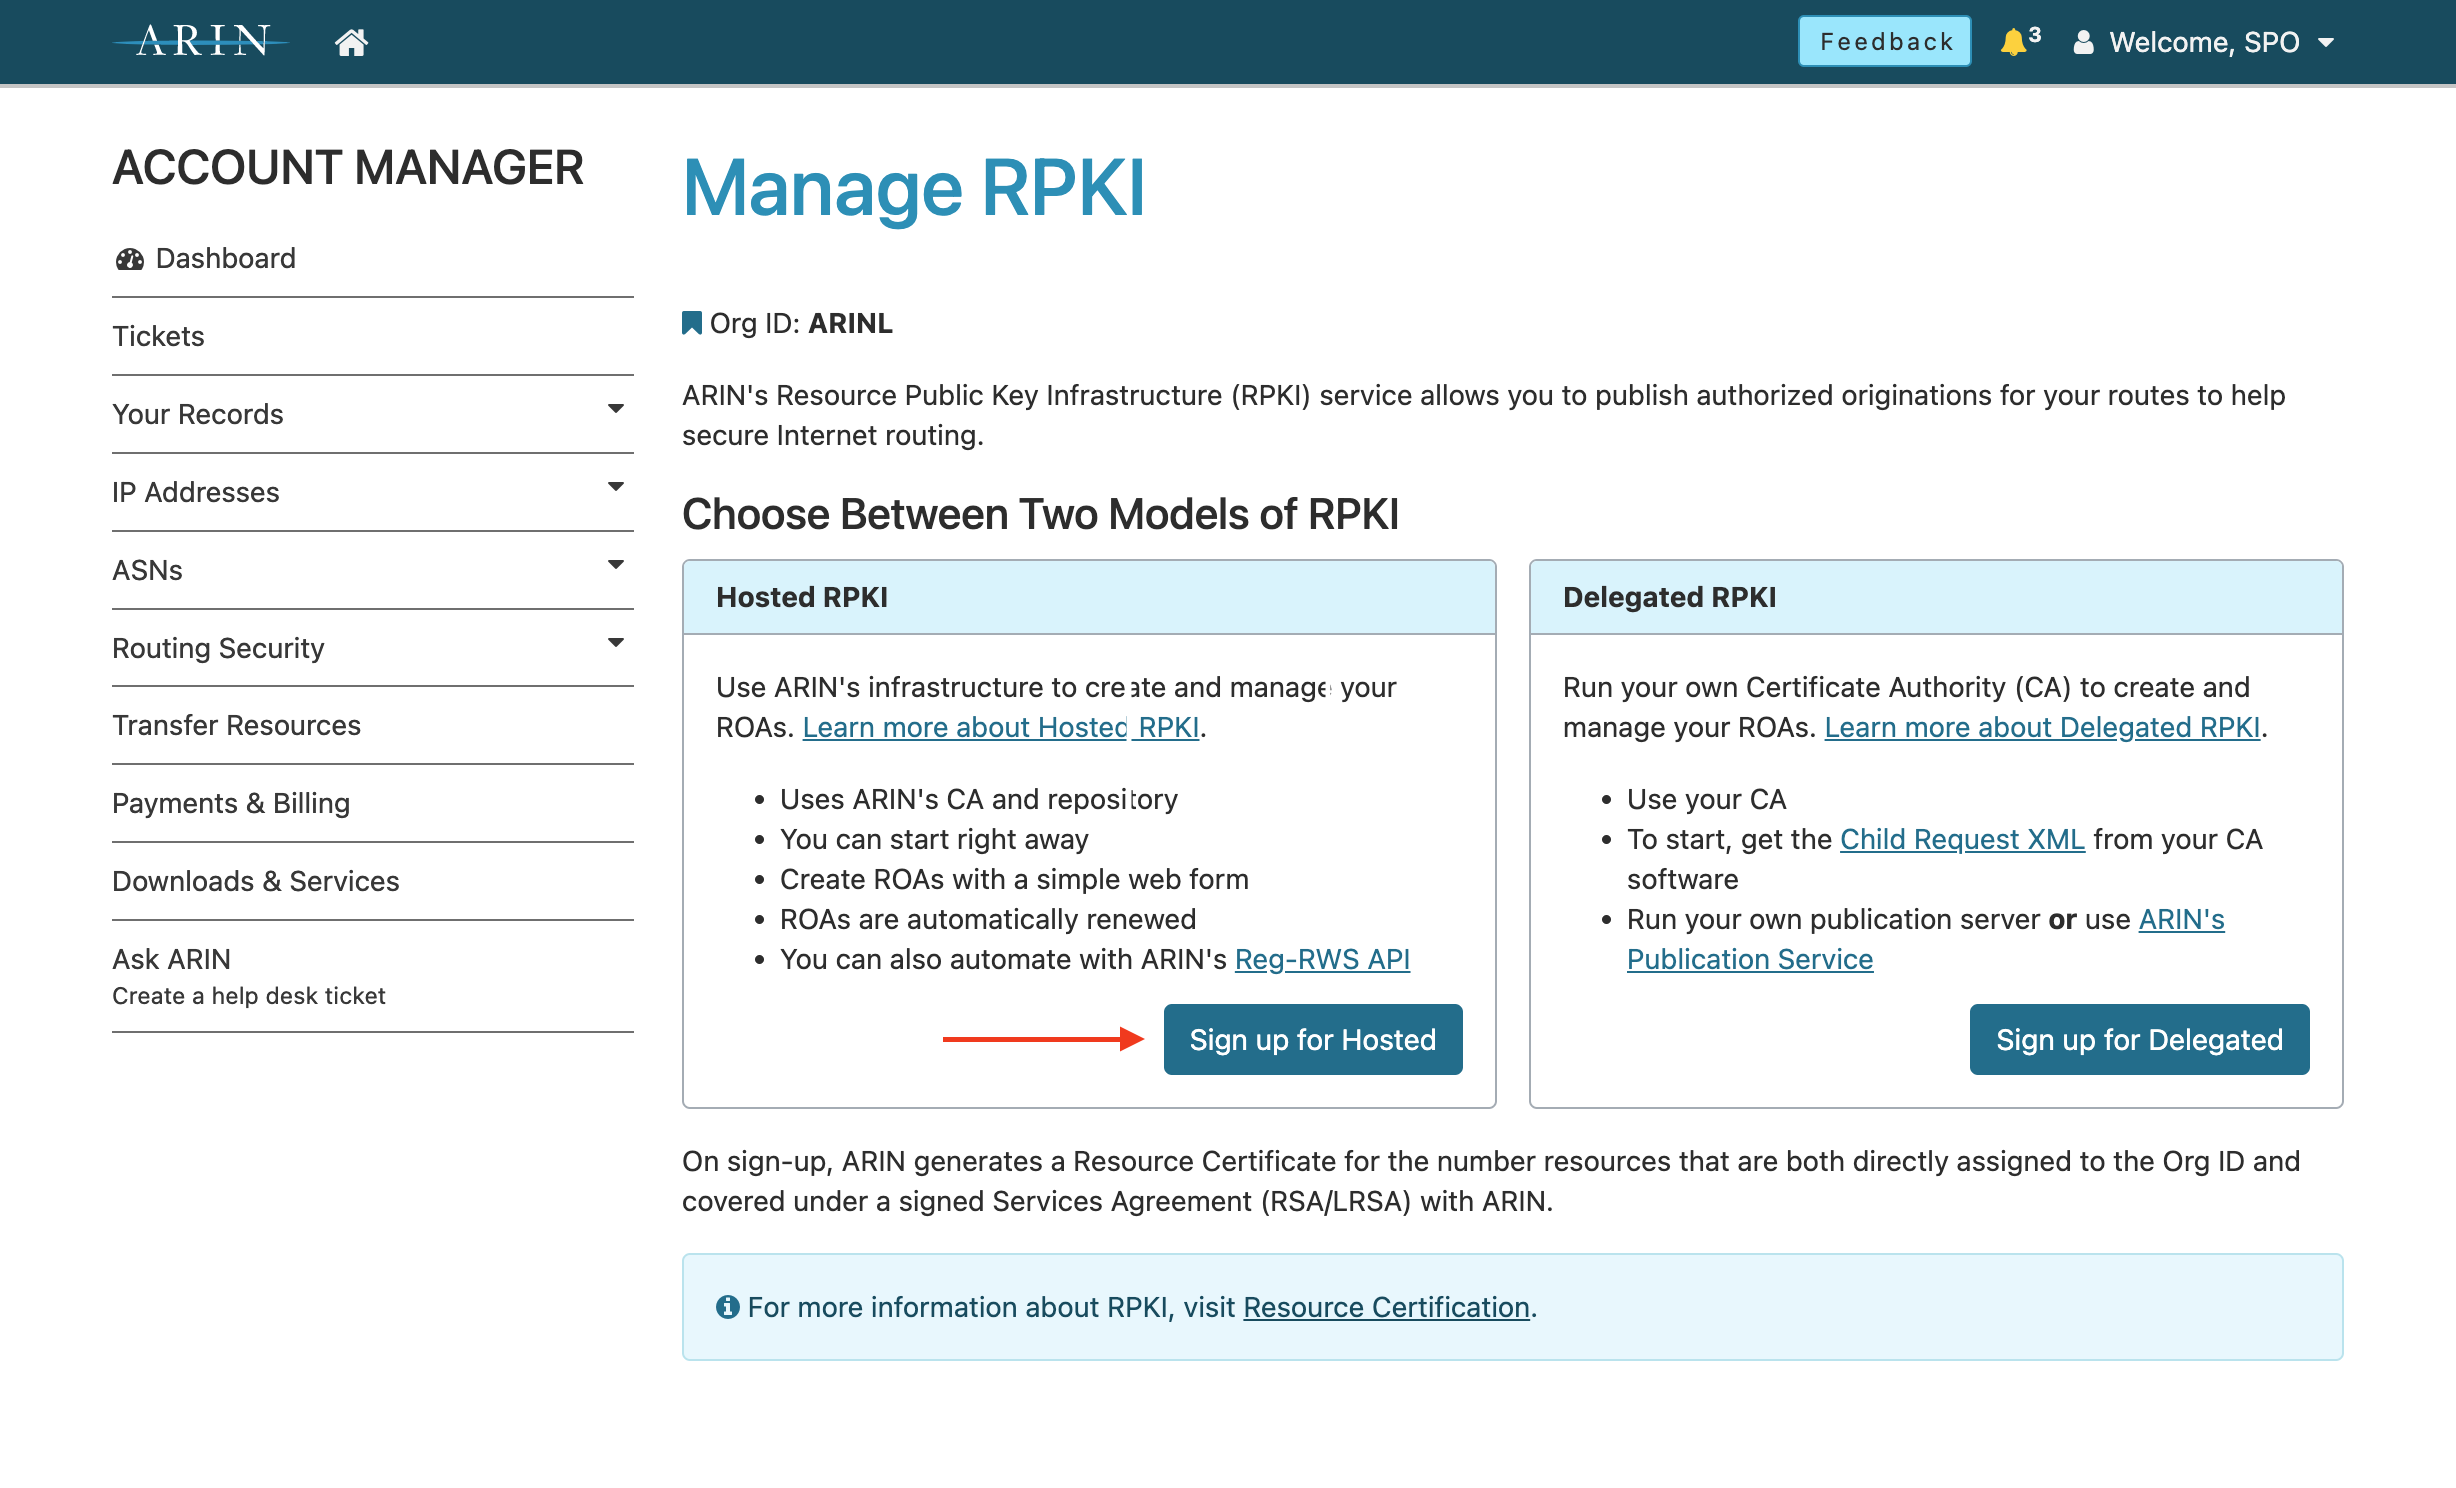Open Tickets in the sidebar
The height and width of the screenshot is (1488, 2456).
coord(373,336)
